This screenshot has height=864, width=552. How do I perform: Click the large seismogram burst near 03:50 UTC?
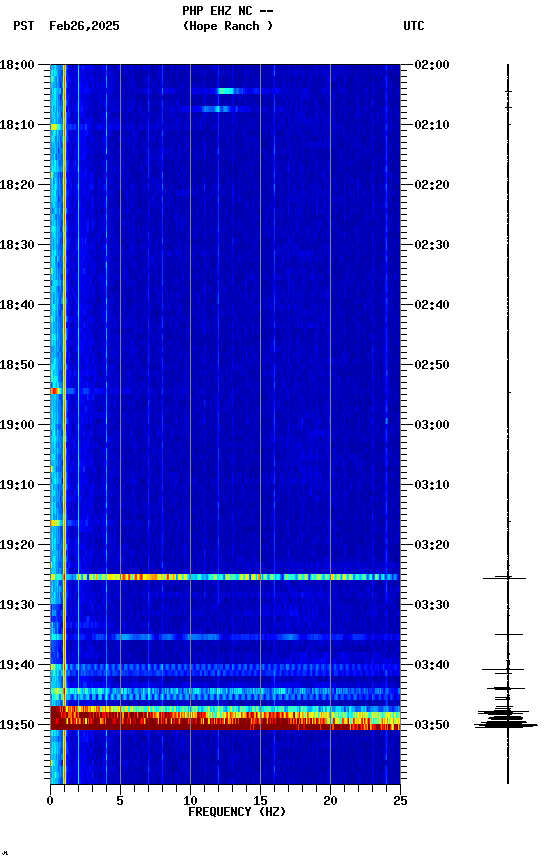coord(506,719)
